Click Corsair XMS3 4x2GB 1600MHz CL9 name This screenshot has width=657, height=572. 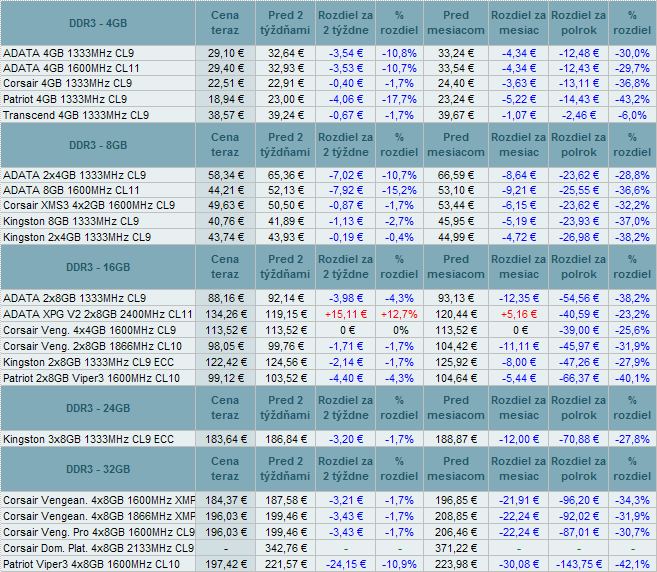89,205
